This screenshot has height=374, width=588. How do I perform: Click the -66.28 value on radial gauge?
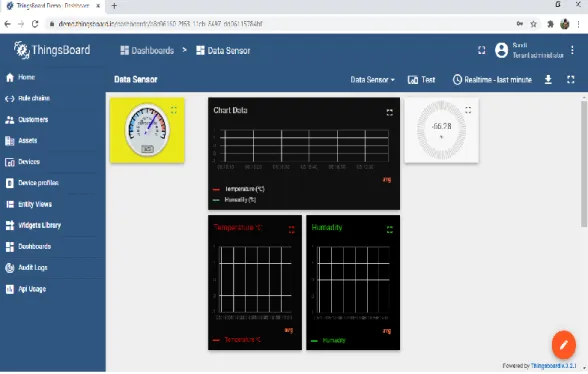(442, 126)
